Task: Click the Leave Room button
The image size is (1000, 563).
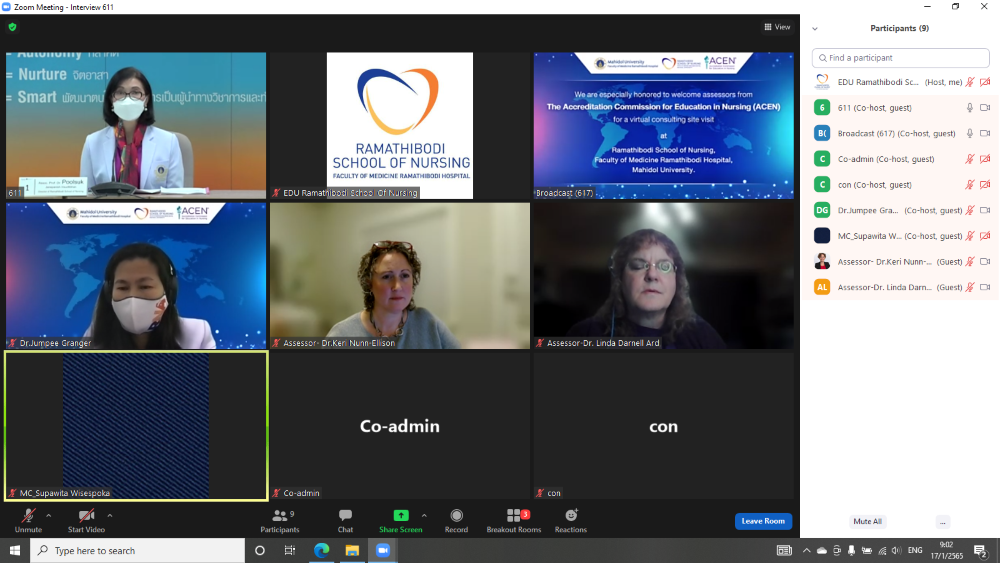Action: (x=763, y=521)
